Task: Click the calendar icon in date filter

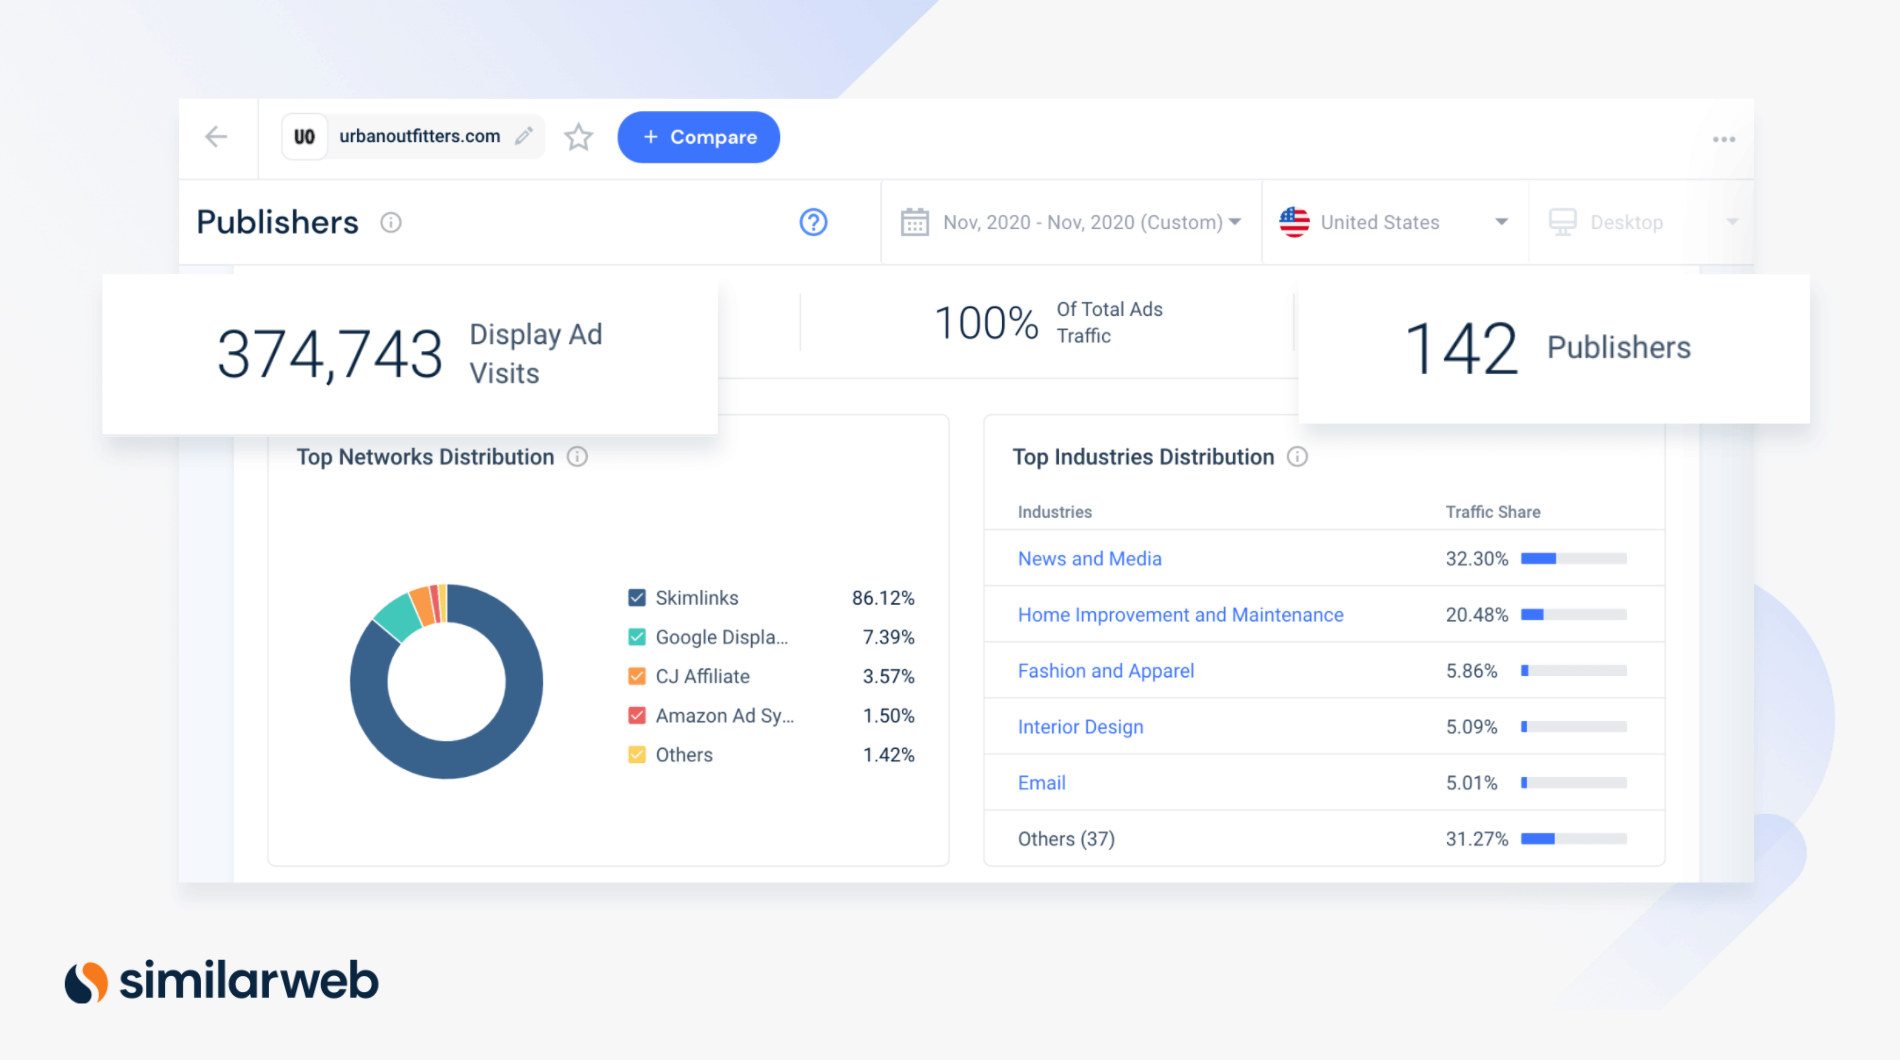Action: (914, 222)
